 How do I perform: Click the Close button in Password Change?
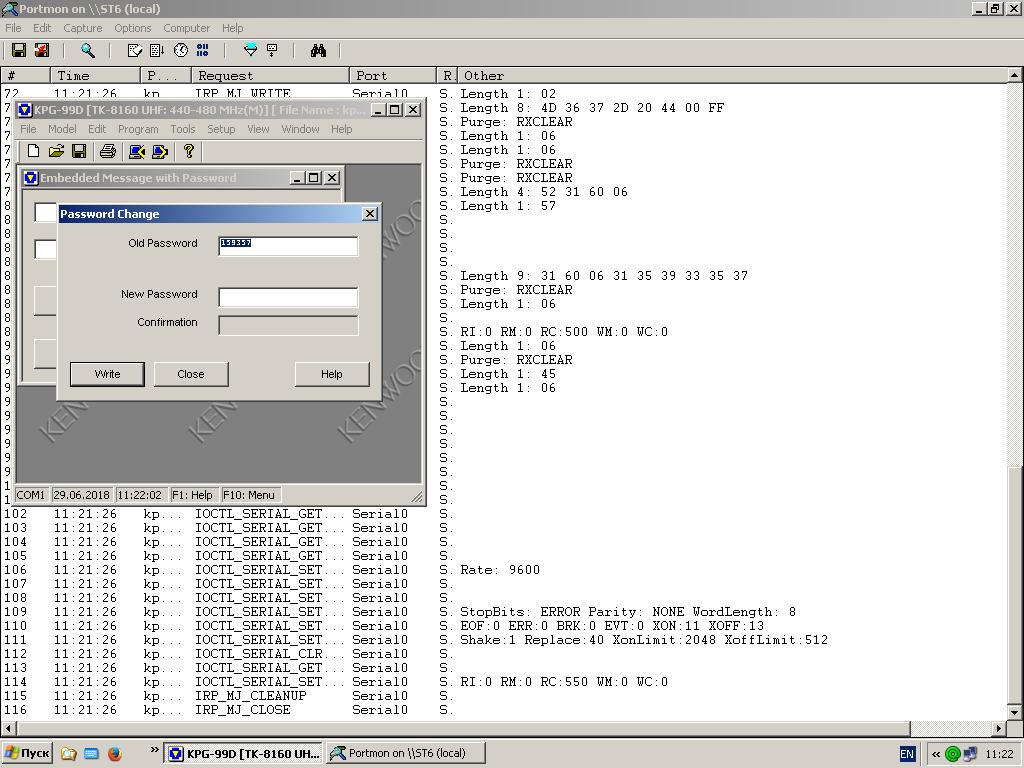point(191,374)
